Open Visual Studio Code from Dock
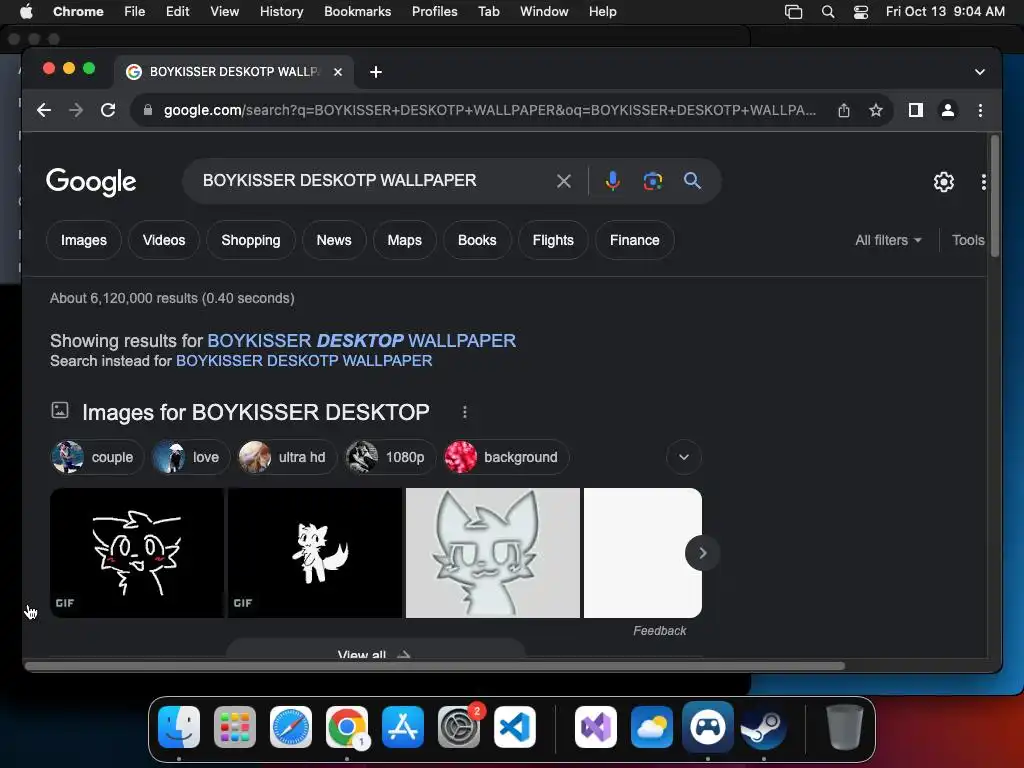The image size is (1024, 768). 515,727
